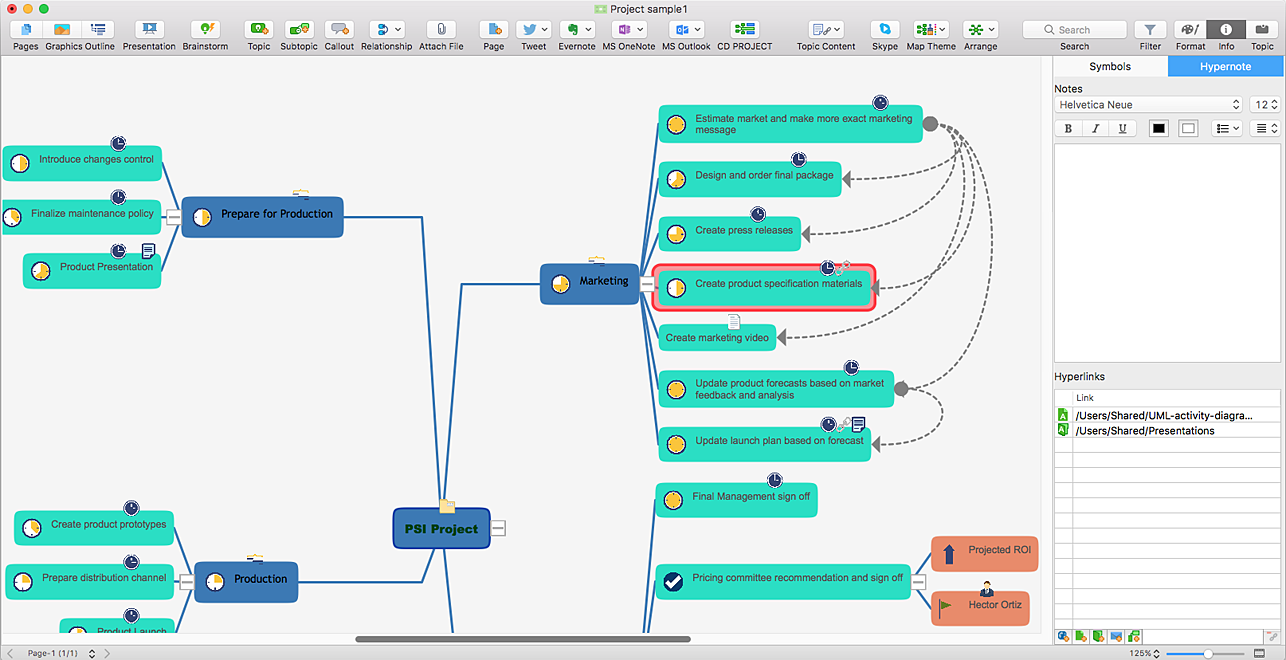Collapse the Marketing branch subtopics
Viewport: 1286px width, 660px height.
pos(647,284)
